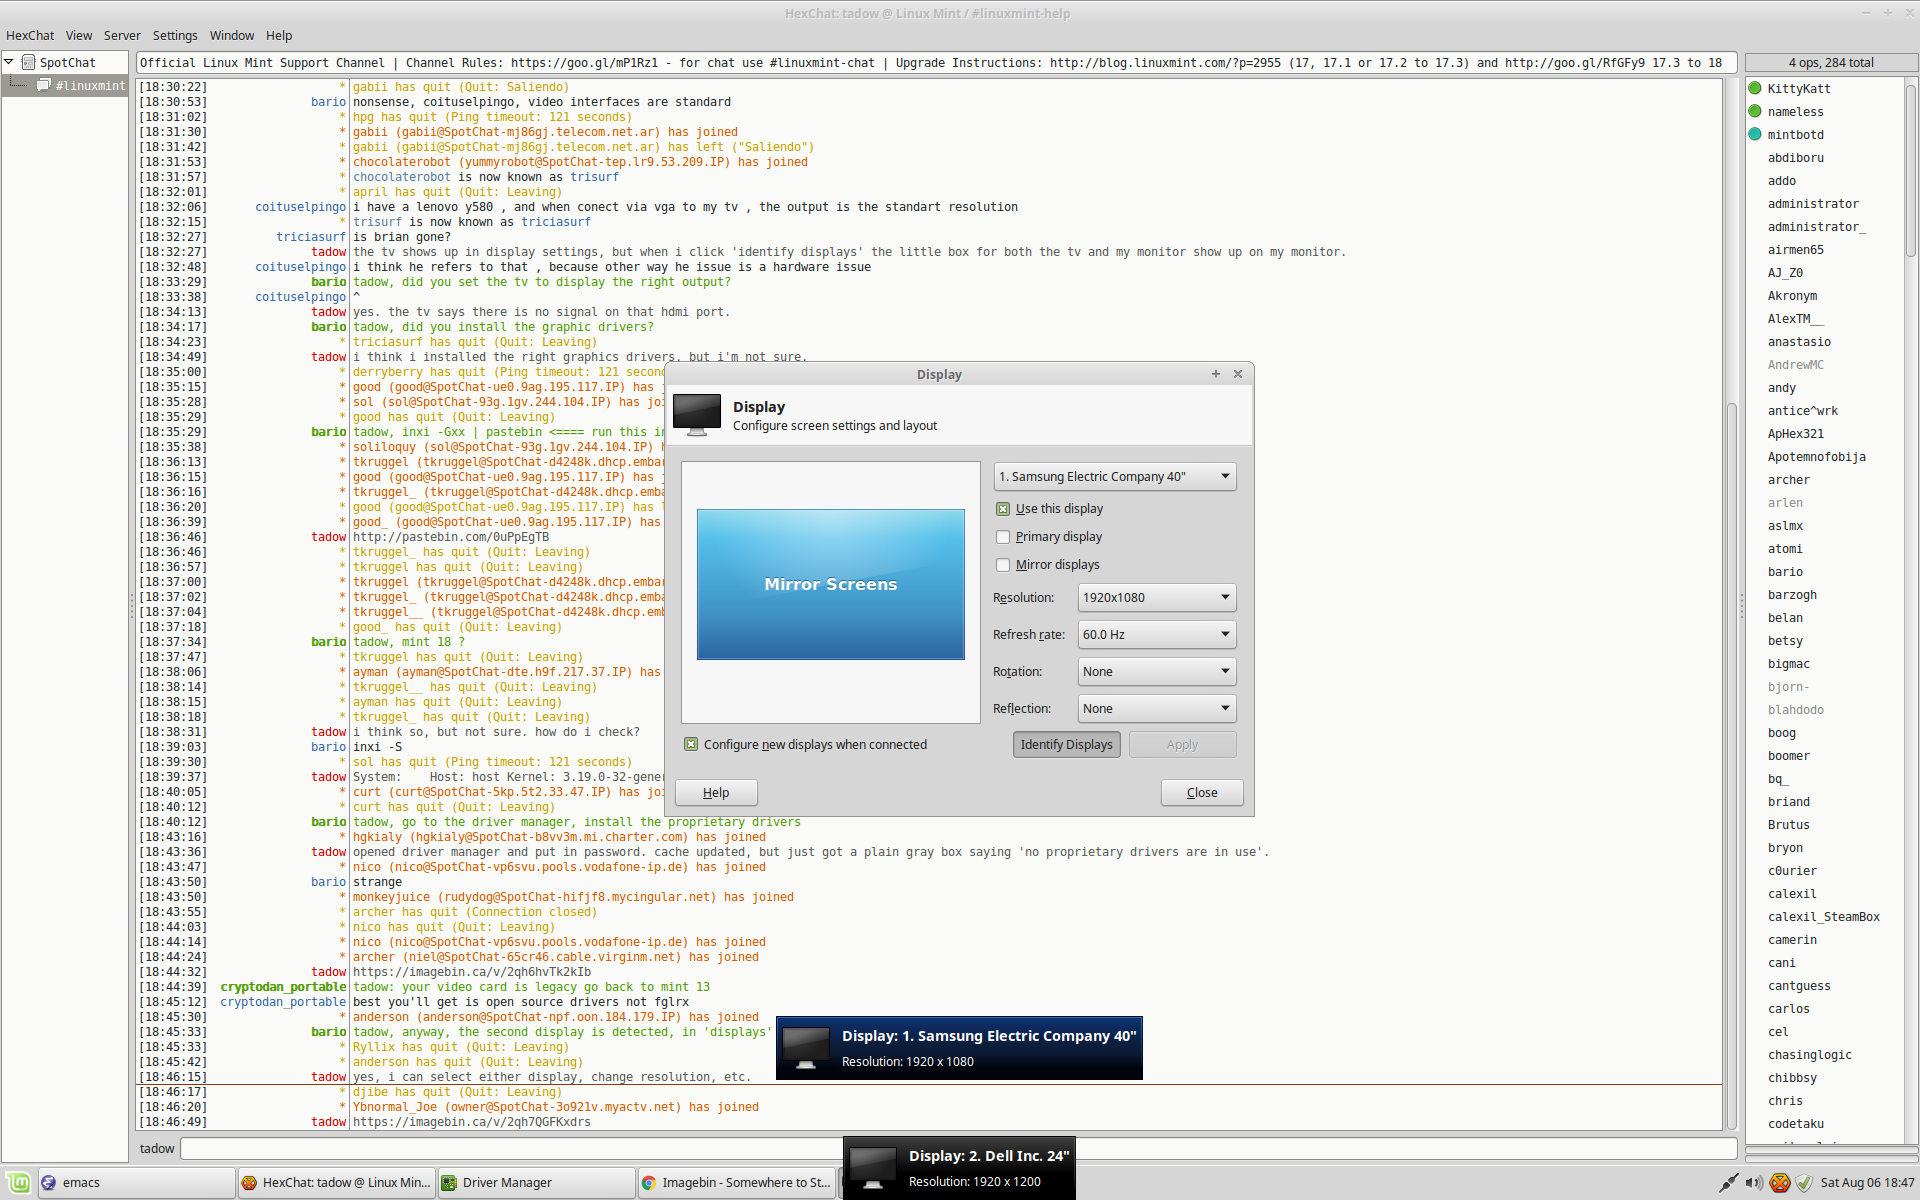This screenshot has height=1200, width=1920.
Task: Open the Help menu in the menu bar
Action: (279, 35)
